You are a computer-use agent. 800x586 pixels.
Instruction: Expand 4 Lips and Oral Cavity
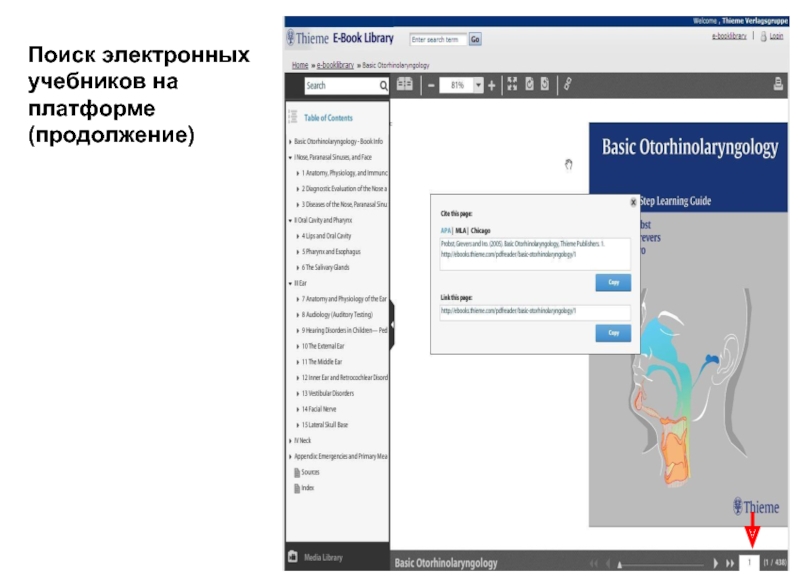(298, 236)
